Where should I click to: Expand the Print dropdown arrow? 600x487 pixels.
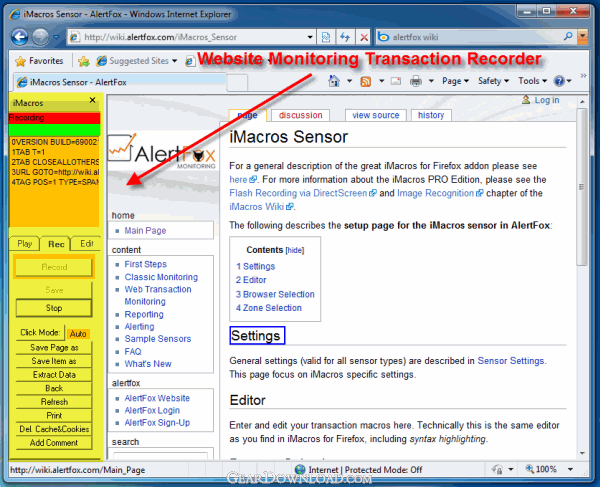(431, 81)
